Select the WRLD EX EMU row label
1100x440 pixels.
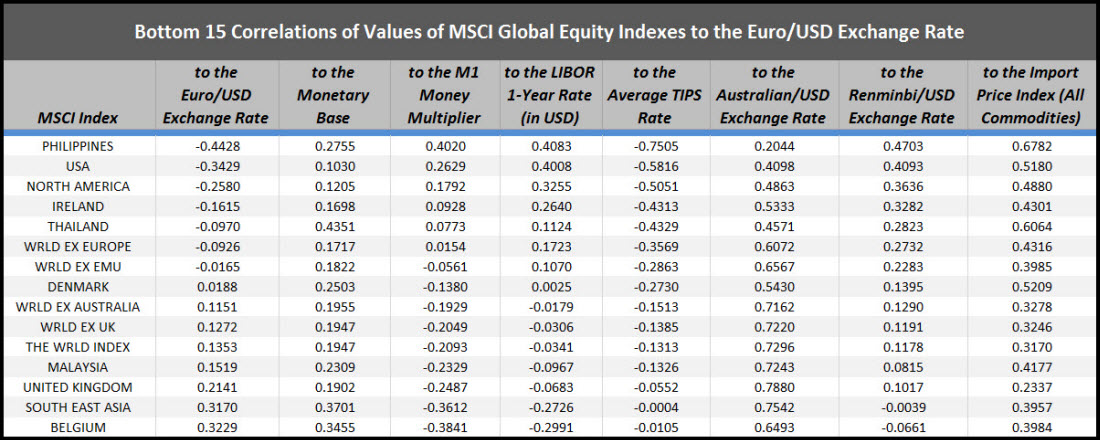[x=79, y=266]
